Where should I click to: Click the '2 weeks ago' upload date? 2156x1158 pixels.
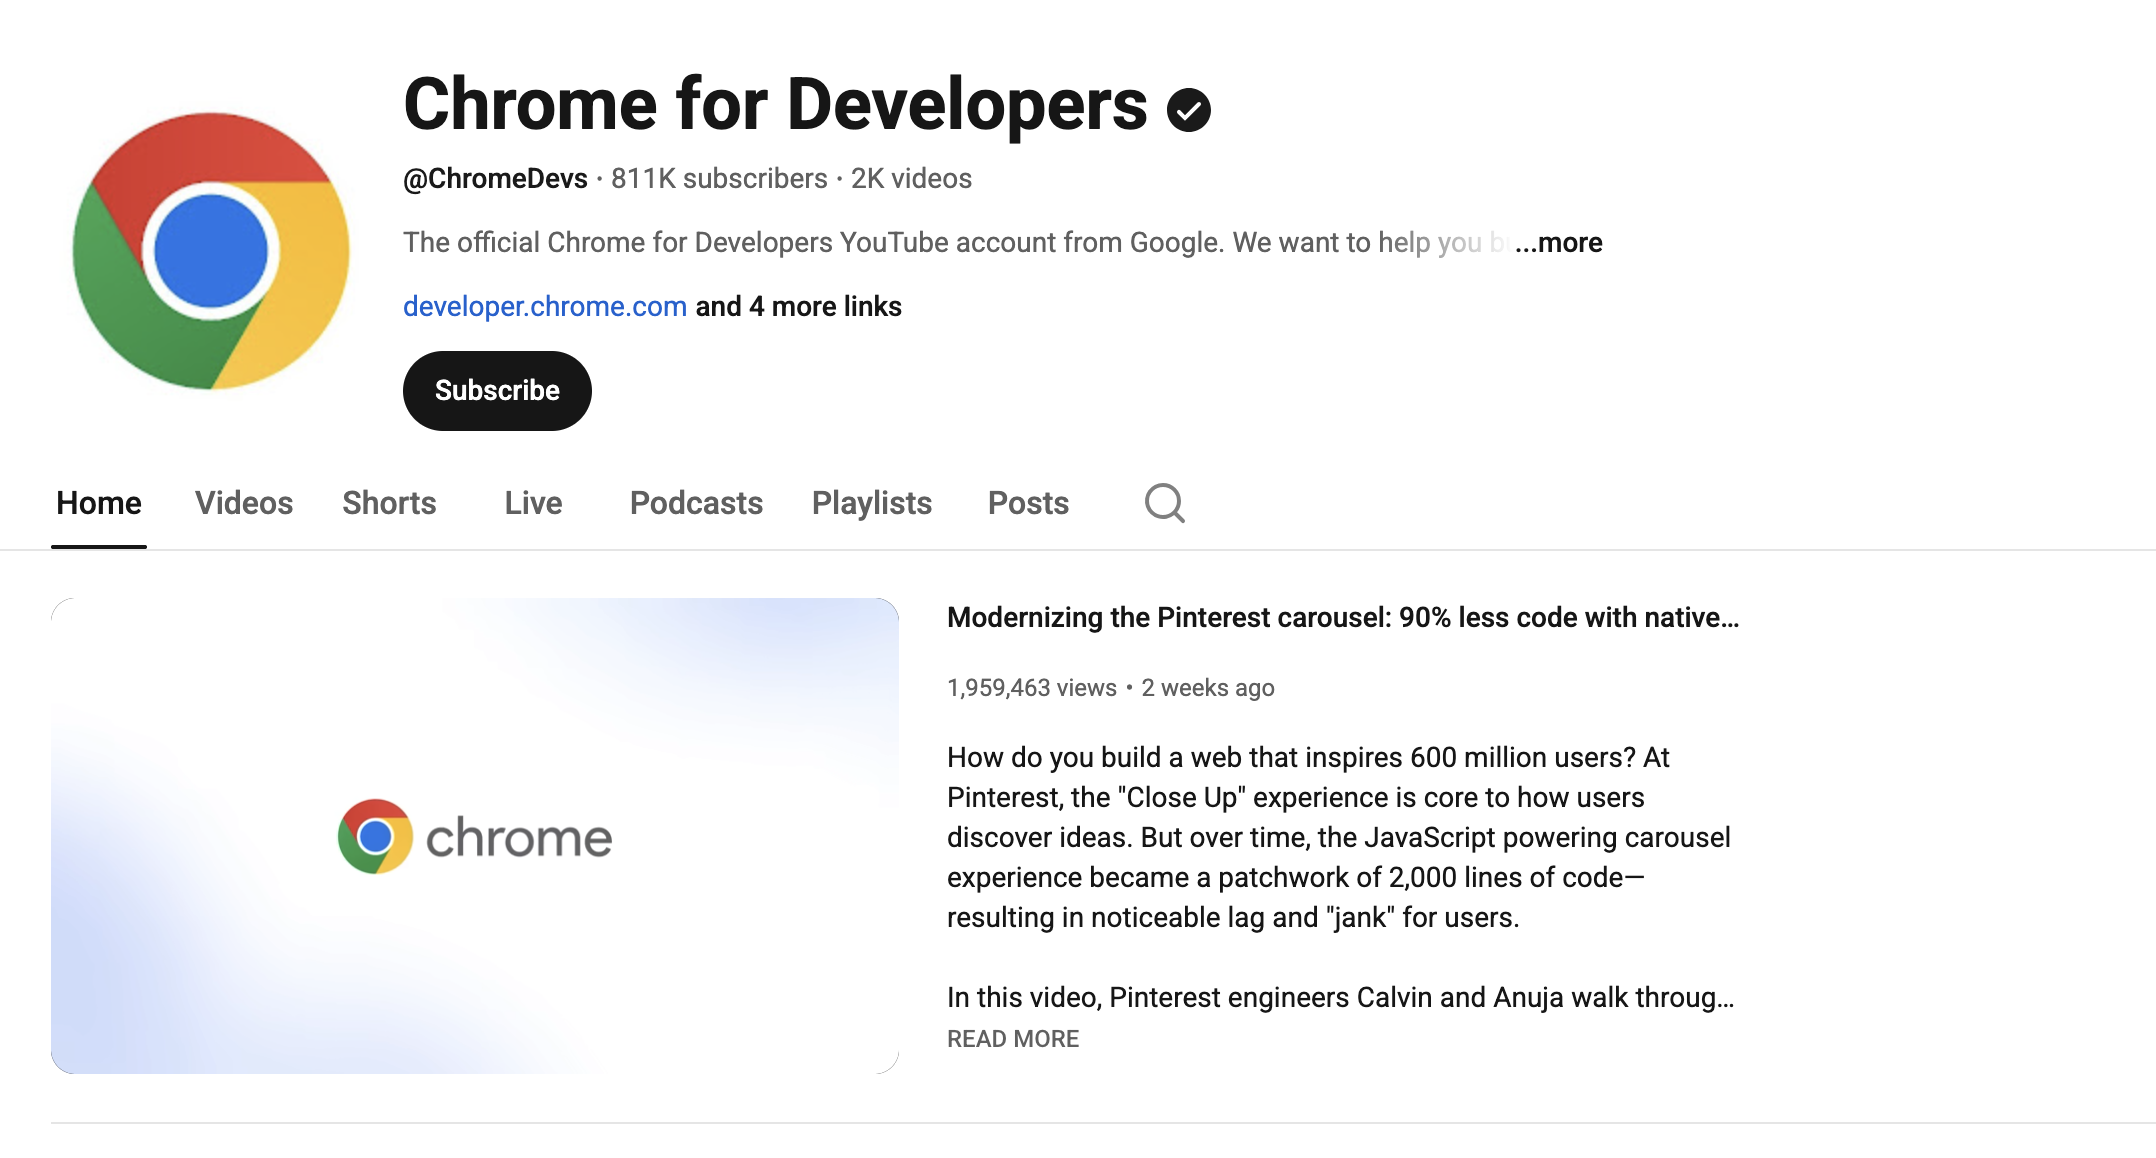(x=1208, y=688)
